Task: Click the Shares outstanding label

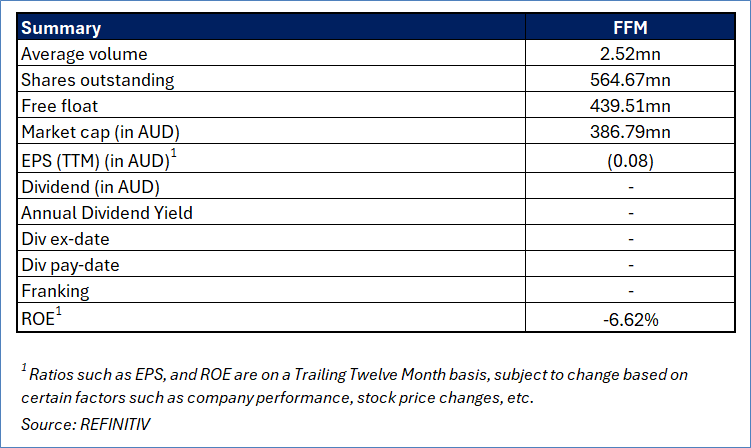Action: pos(97,80)
